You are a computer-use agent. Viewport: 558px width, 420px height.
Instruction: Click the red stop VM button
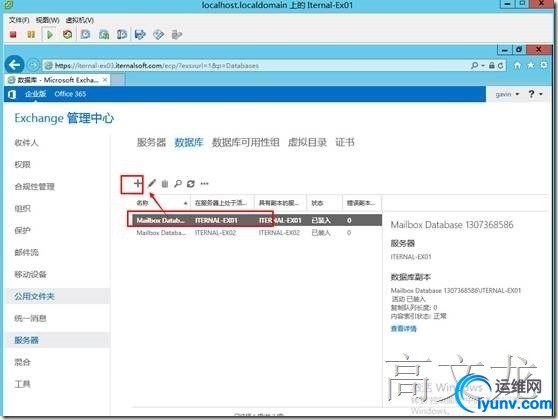click(x=13, y=35)
